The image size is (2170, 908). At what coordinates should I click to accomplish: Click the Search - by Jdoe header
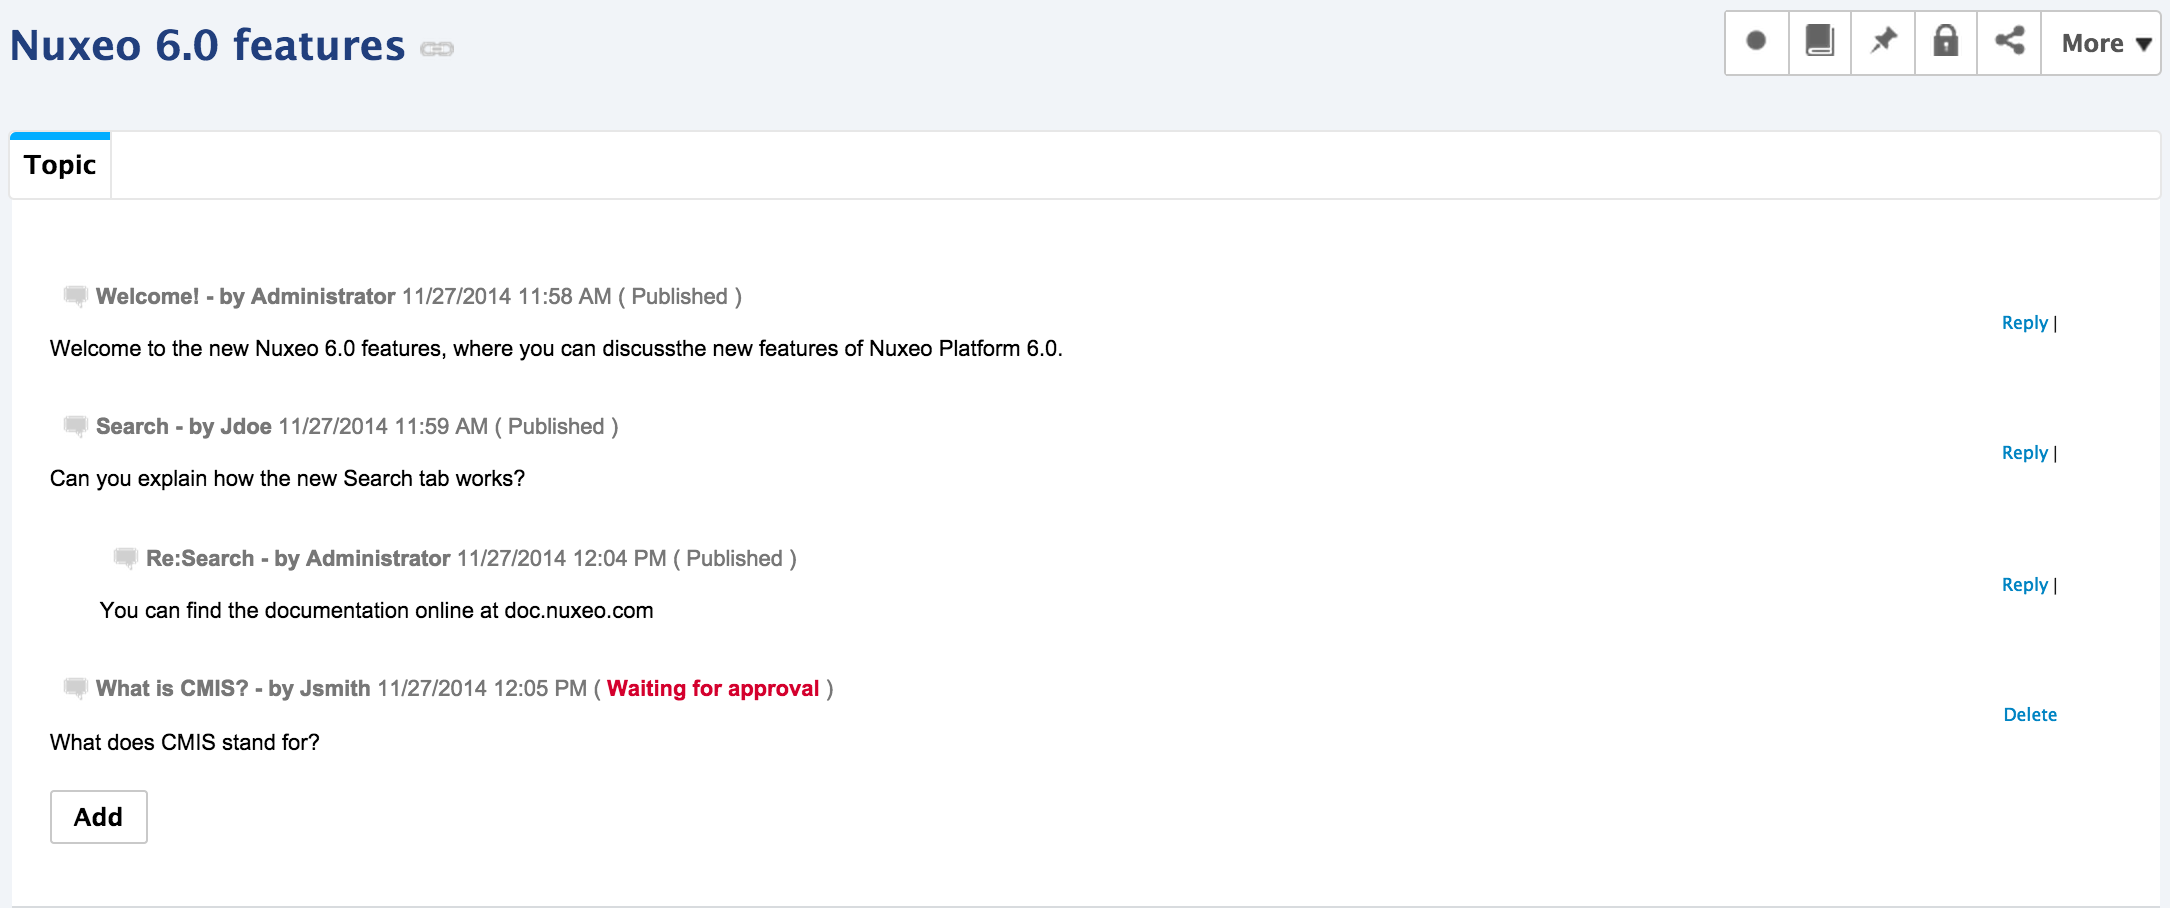(x=184, y=427)
